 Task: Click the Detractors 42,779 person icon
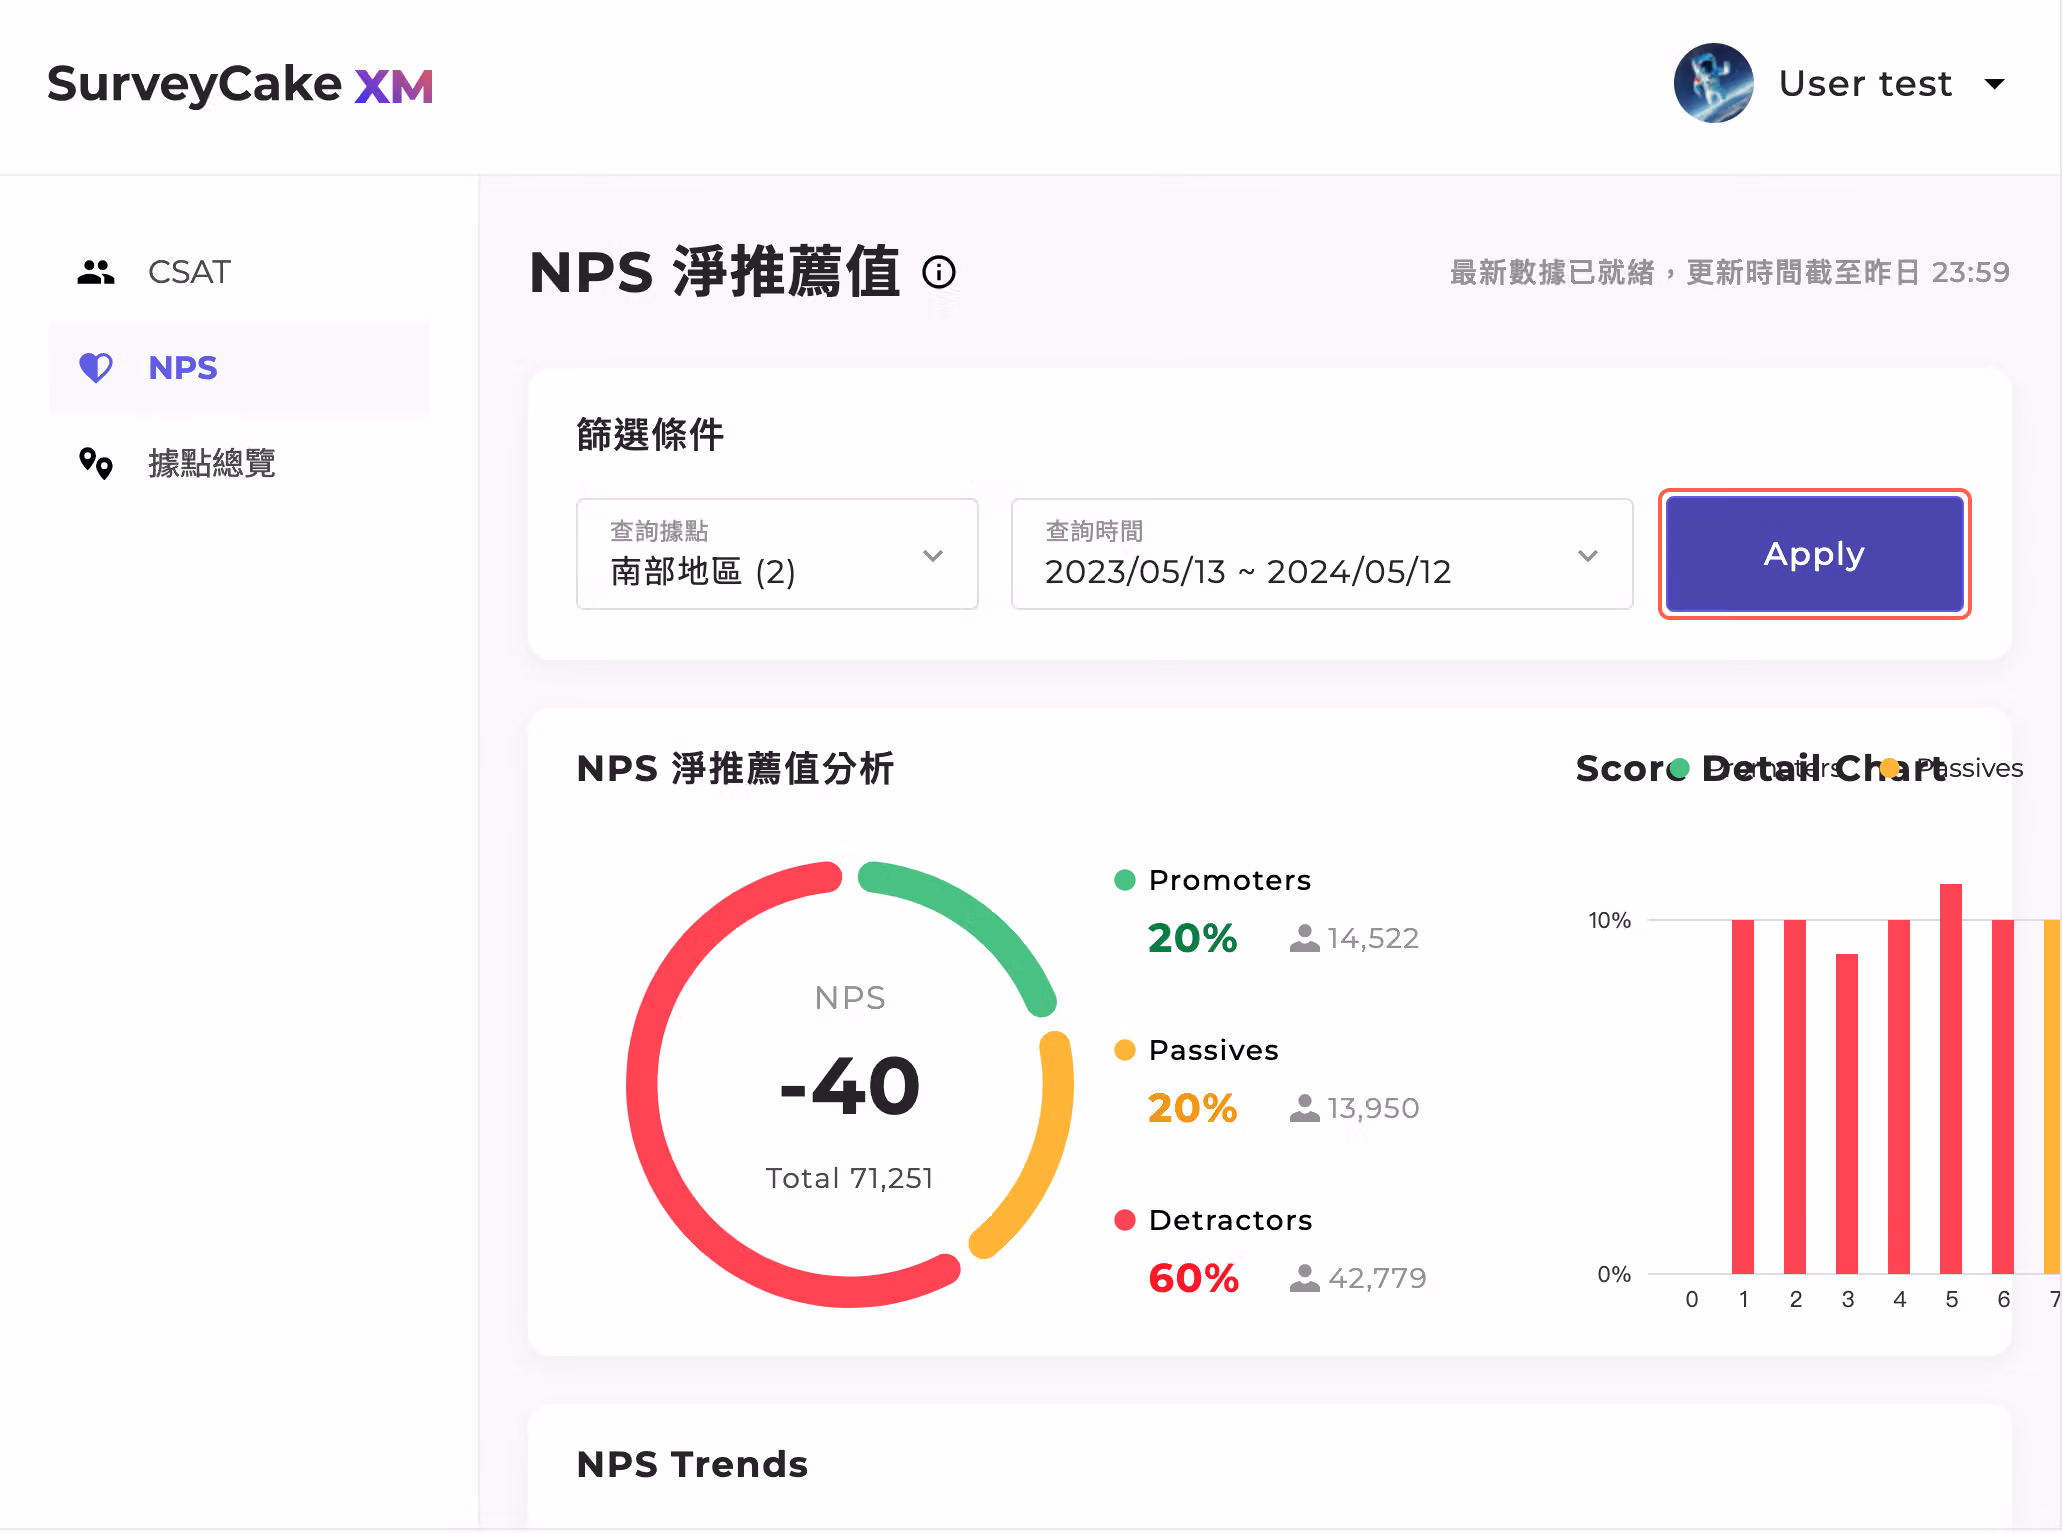pyautogui.click(x=1304, y=1278)
